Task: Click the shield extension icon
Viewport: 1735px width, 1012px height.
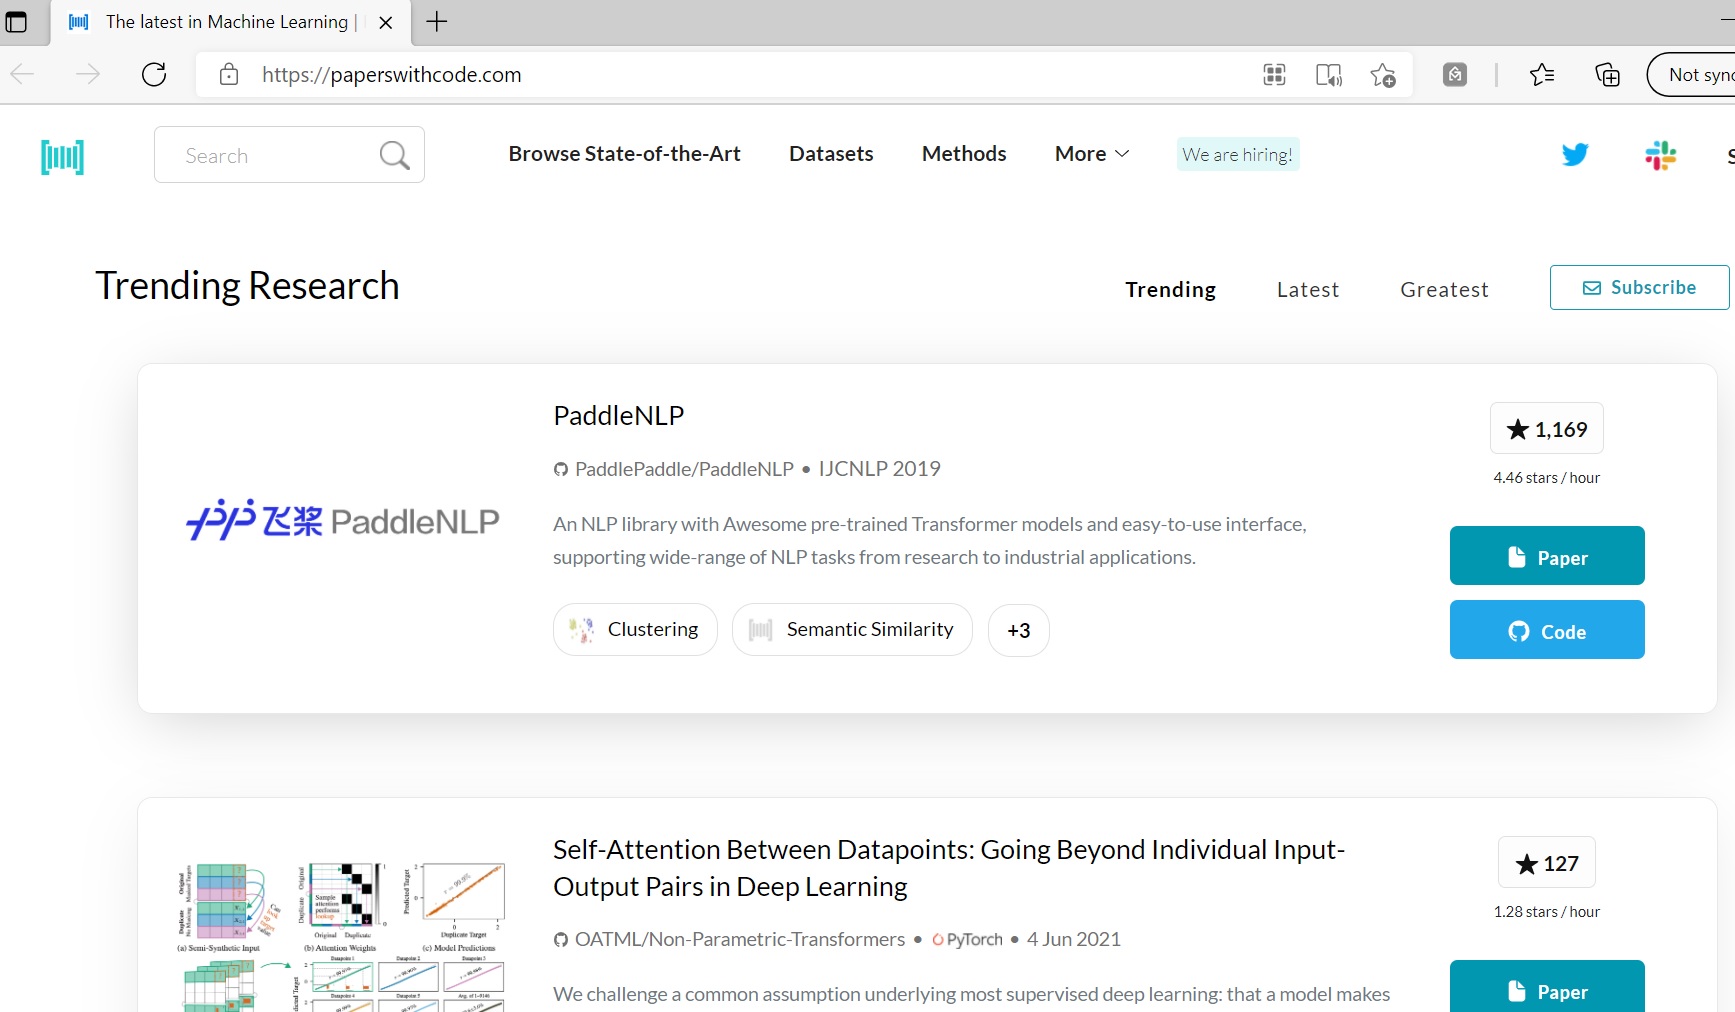Action: coord(1455,74)
